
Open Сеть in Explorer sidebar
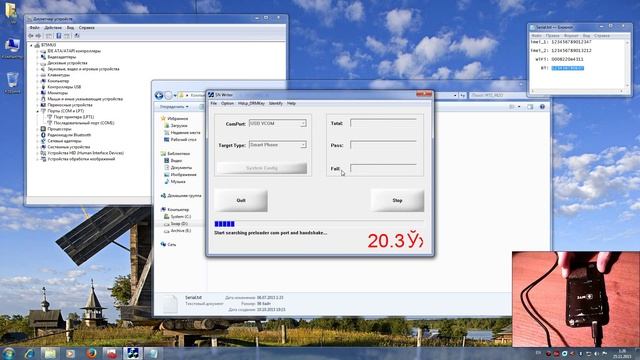(x=168, y=244)
